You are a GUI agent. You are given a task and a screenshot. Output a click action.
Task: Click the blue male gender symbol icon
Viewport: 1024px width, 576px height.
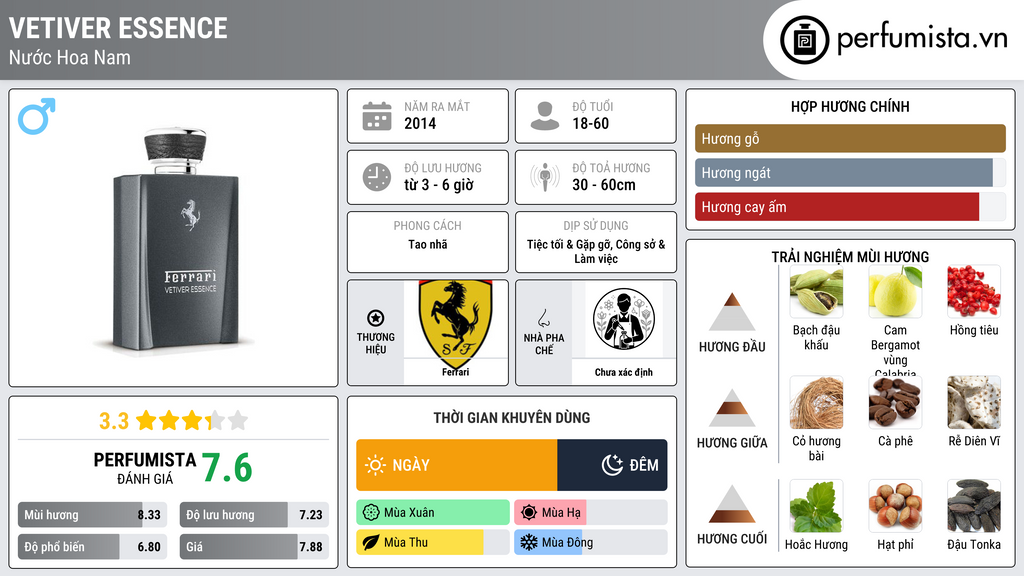[x=37, y=116]
